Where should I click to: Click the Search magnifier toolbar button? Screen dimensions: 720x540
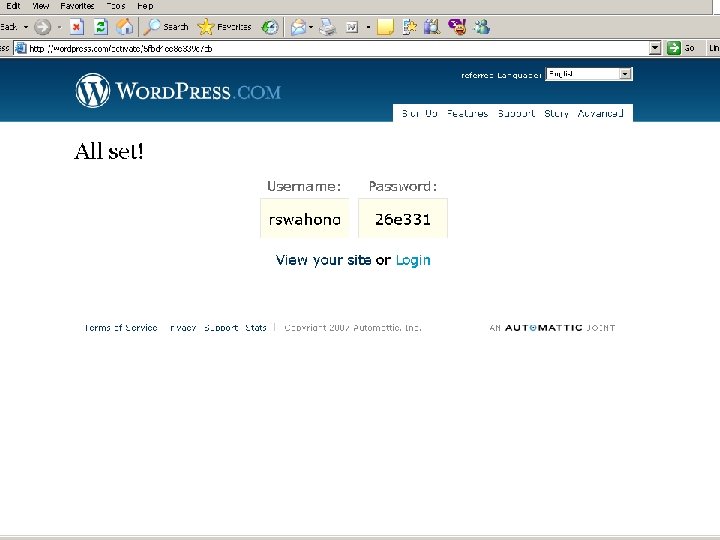[166, 27]
